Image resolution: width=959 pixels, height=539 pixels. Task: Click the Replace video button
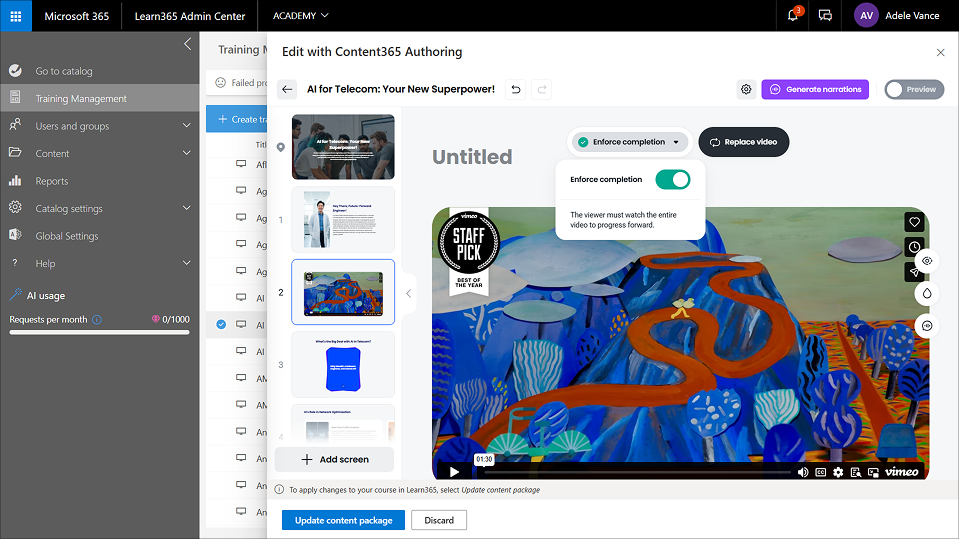[x=743, y=142]
